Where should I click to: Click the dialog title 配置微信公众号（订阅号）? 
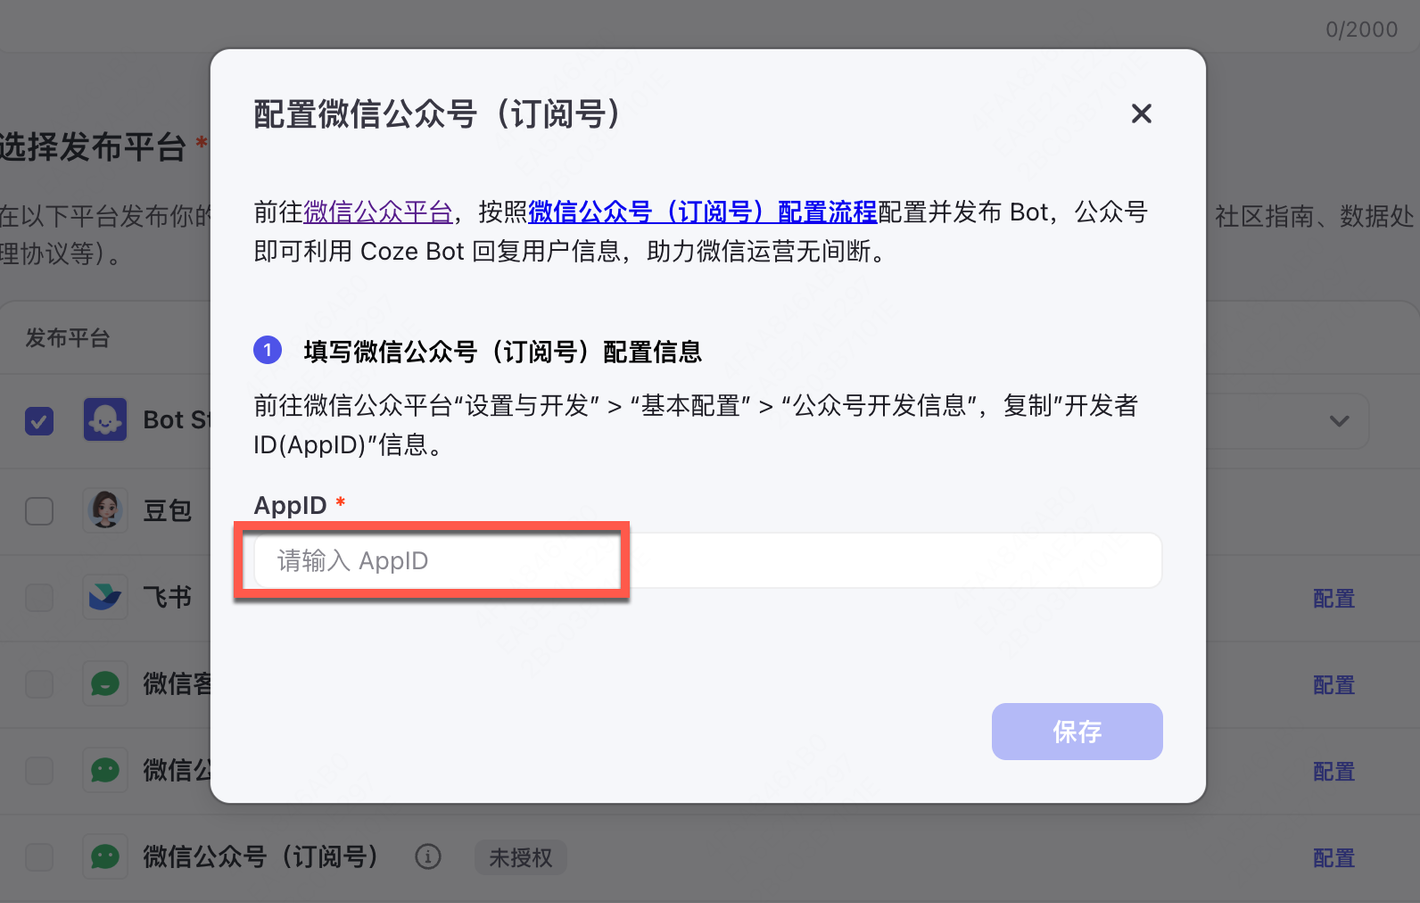[439, 114]
